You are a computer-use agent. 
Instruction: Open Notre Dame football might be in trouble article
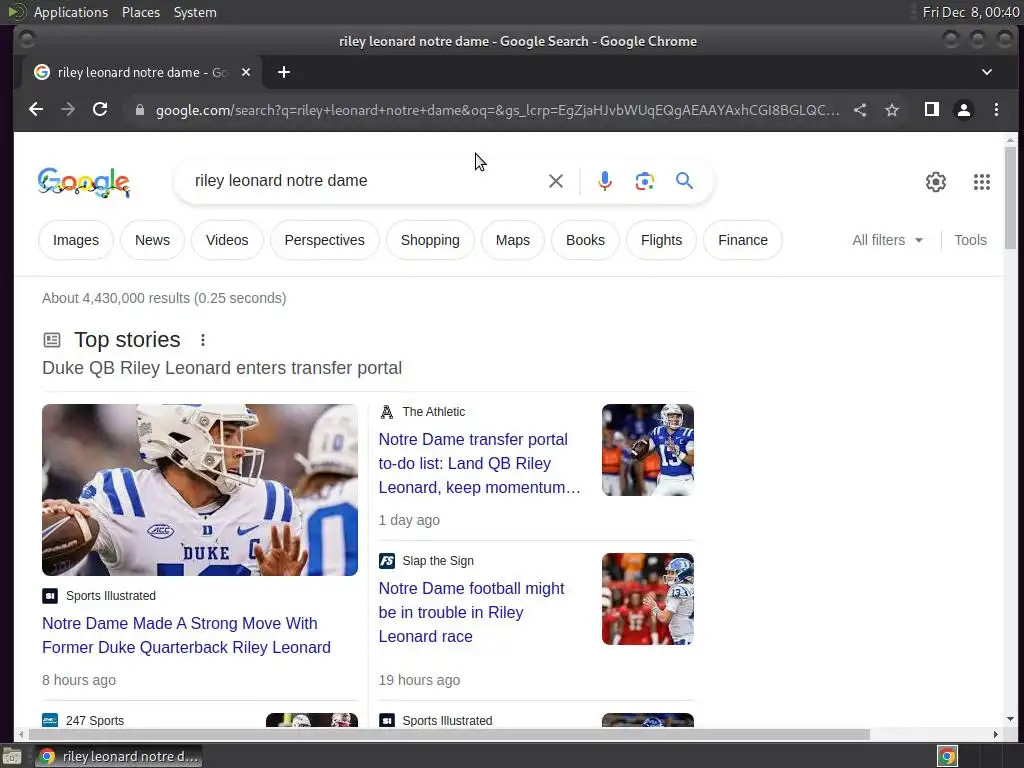pyautogui.click(x=471, y=613)
